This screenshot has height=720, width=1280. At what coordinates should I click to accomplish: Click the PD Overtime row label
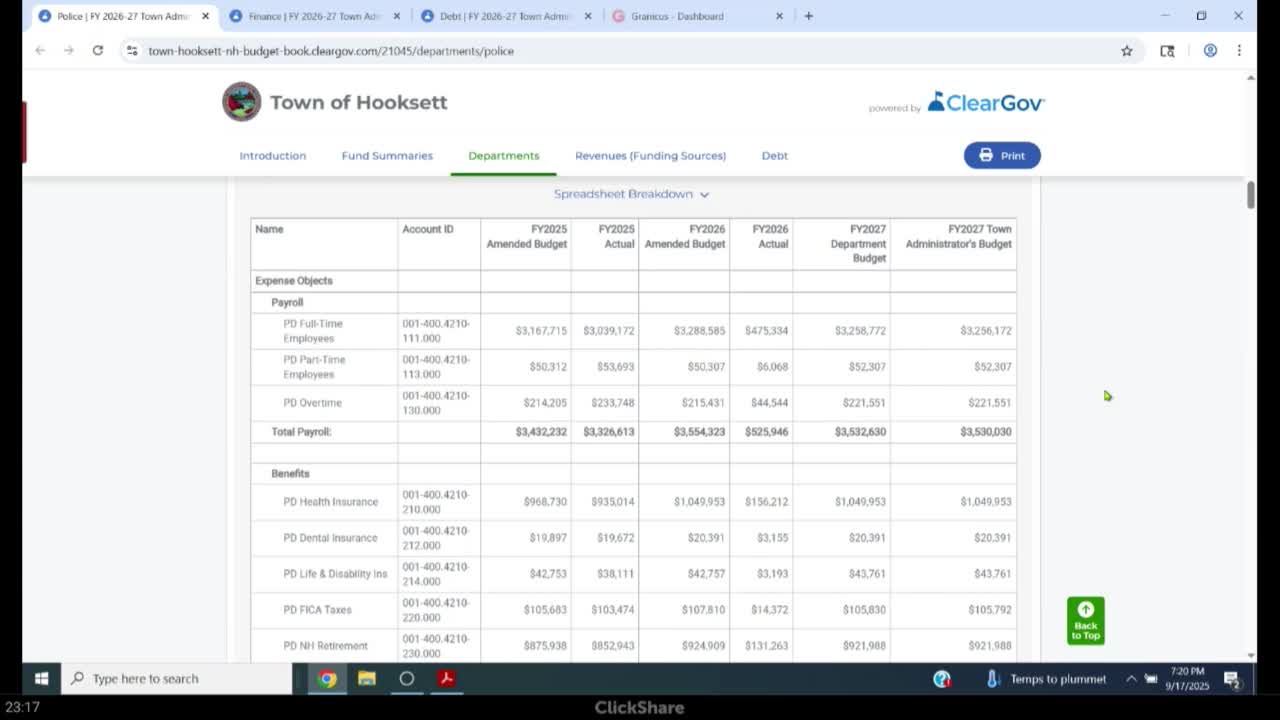click(312, 403)
